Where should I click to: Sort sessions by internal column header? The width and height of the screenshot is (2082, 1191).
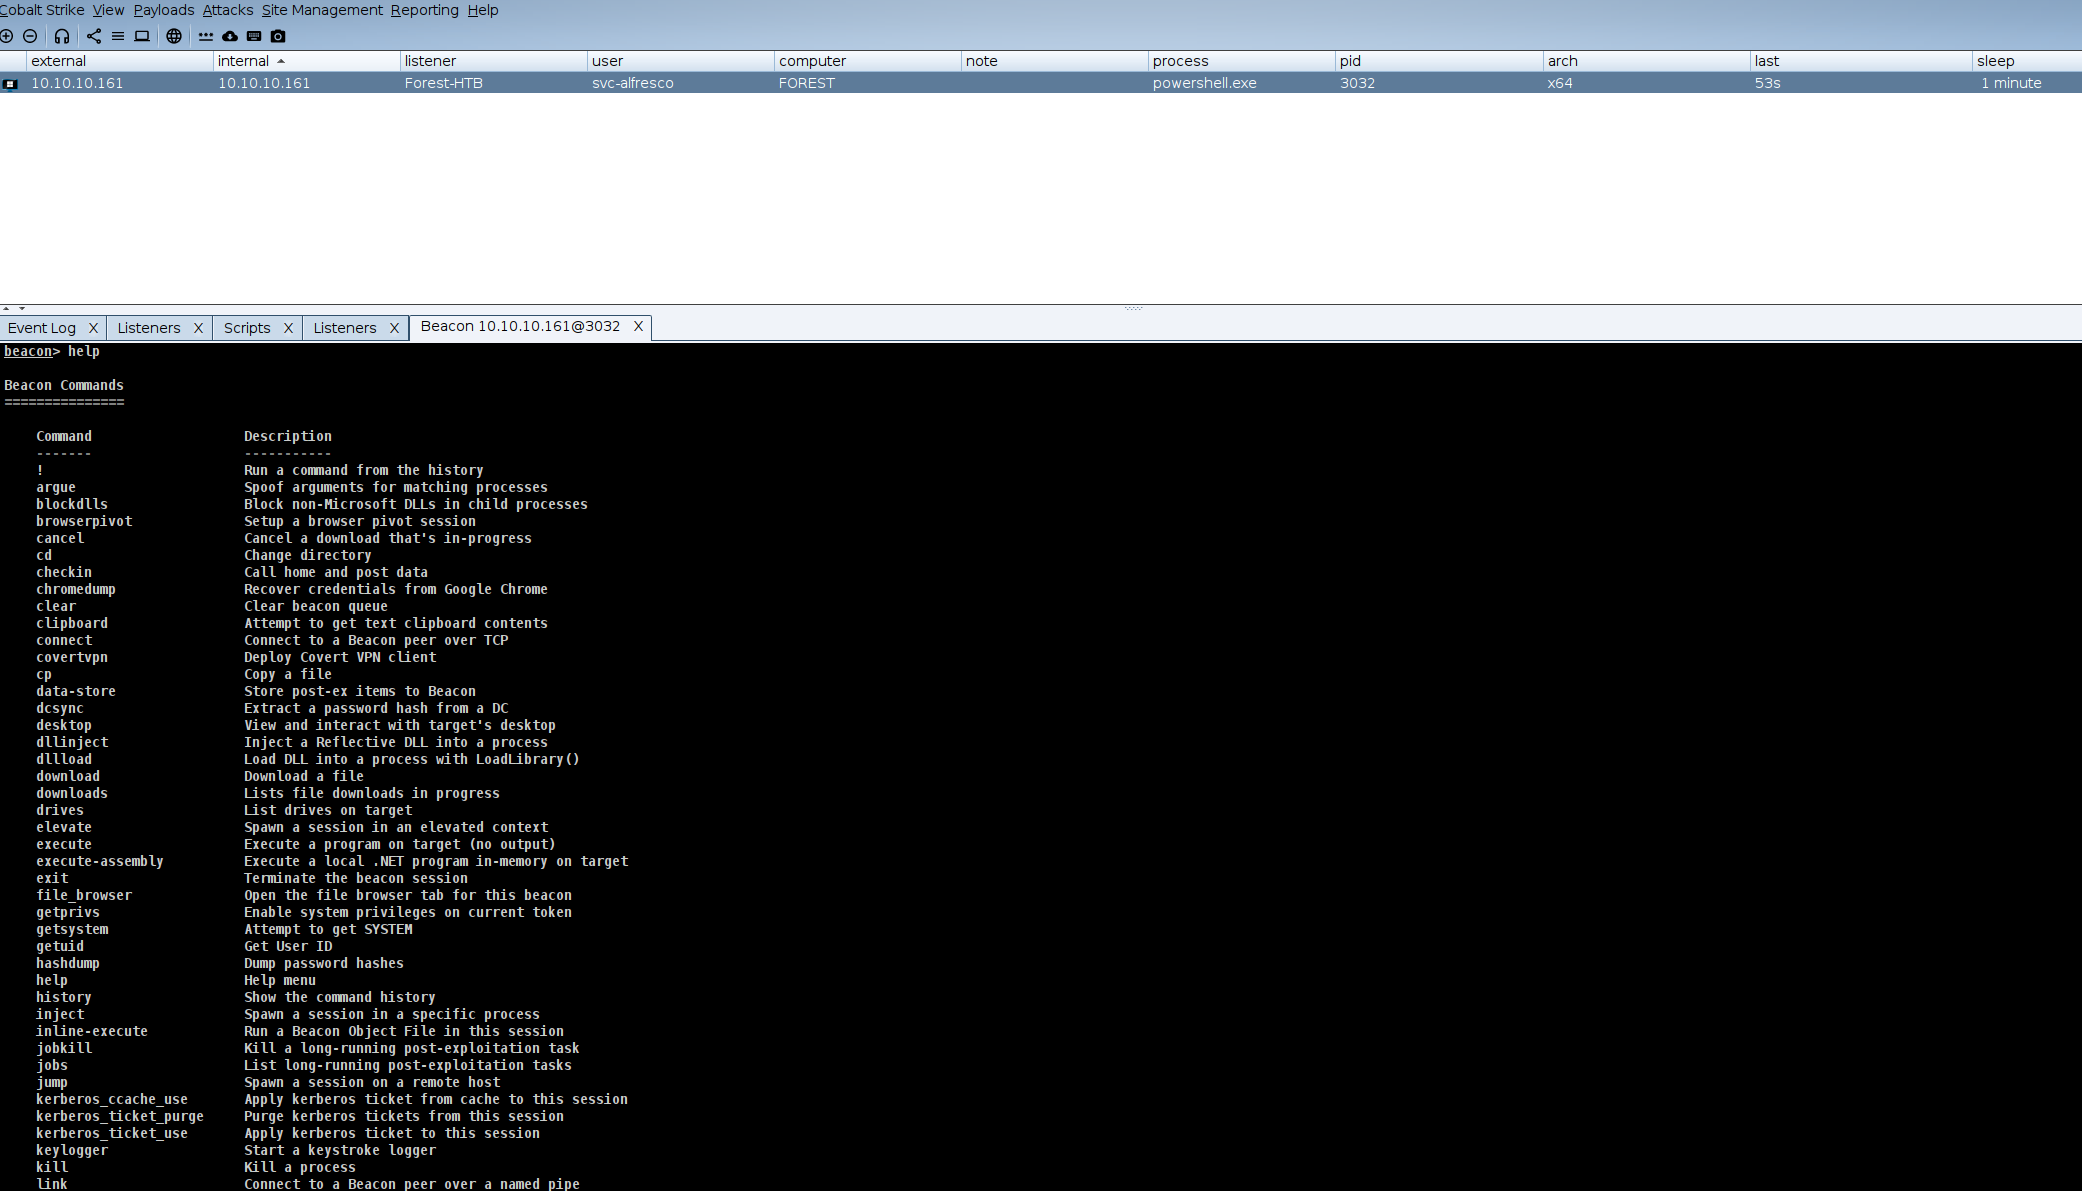[244, 61]
